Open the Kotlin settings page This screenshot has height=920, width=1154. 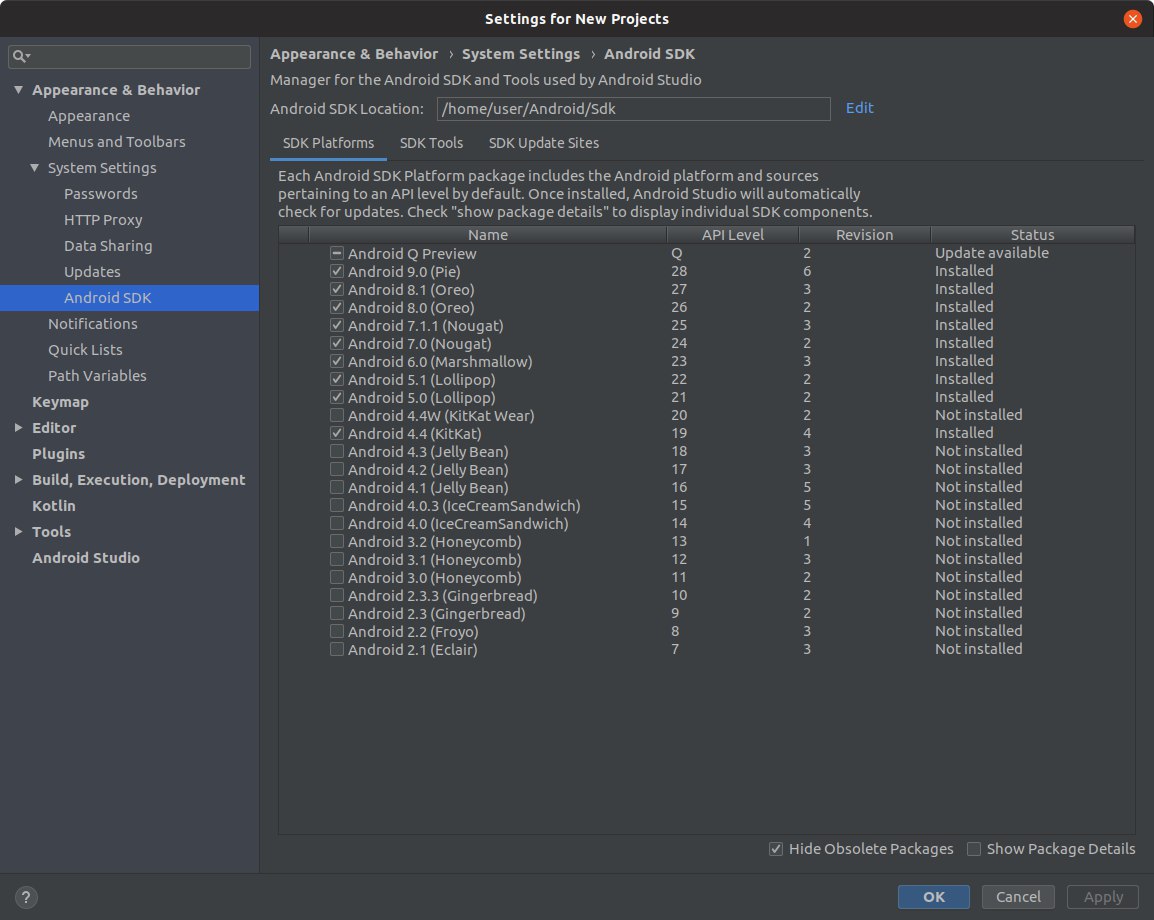click(54, 506)
